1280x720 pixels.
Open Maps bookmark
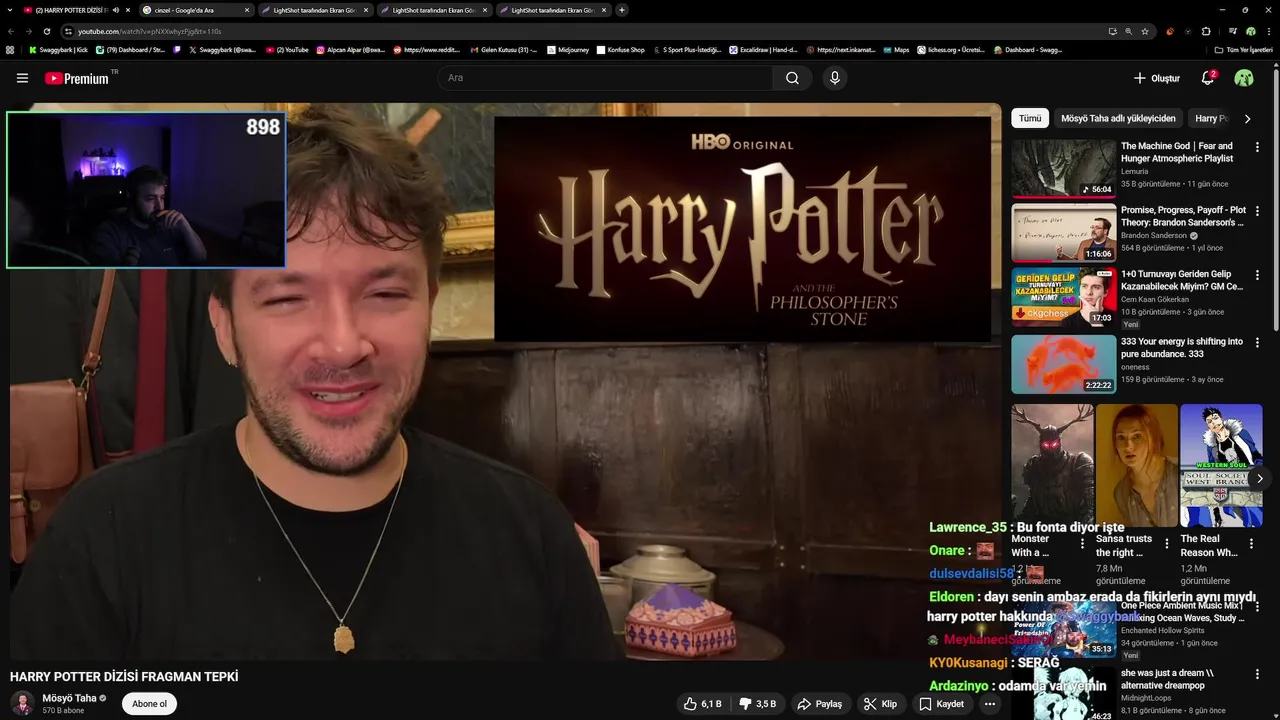896,50
